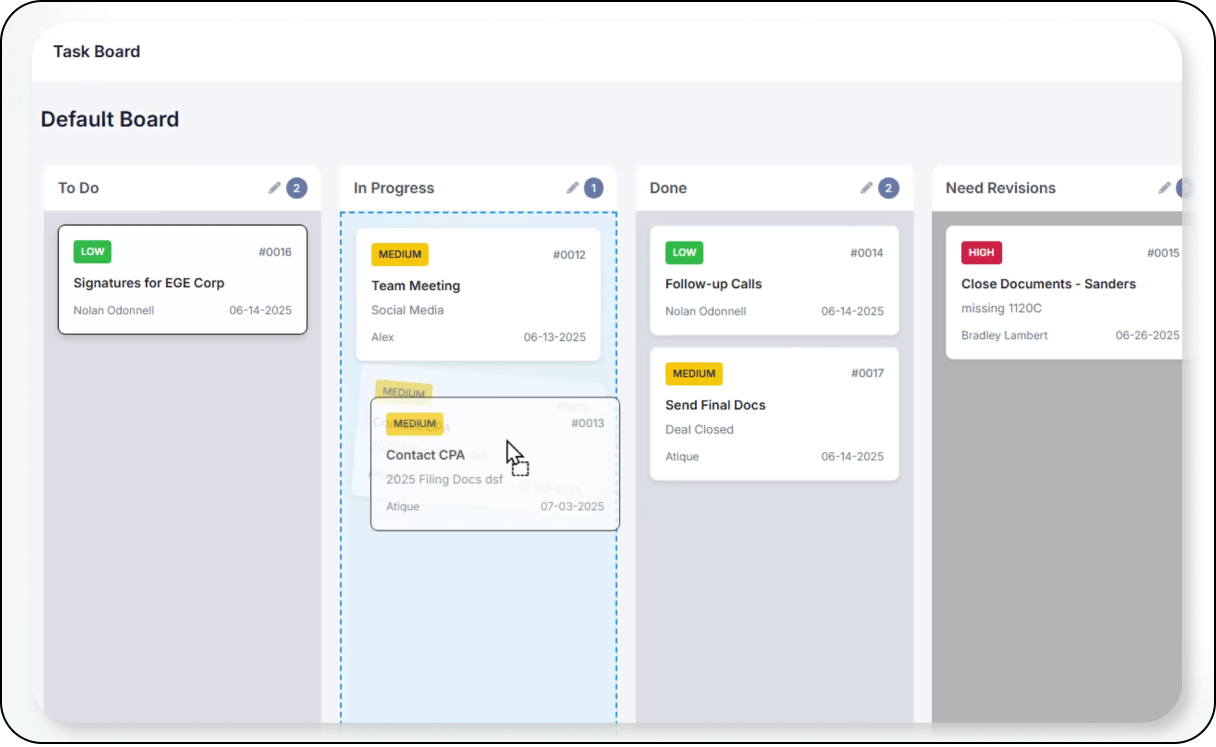Viewport: 1216px width, 747px height.
Task: Open the Send Final Docs task
Action: (x=715, y=405)
